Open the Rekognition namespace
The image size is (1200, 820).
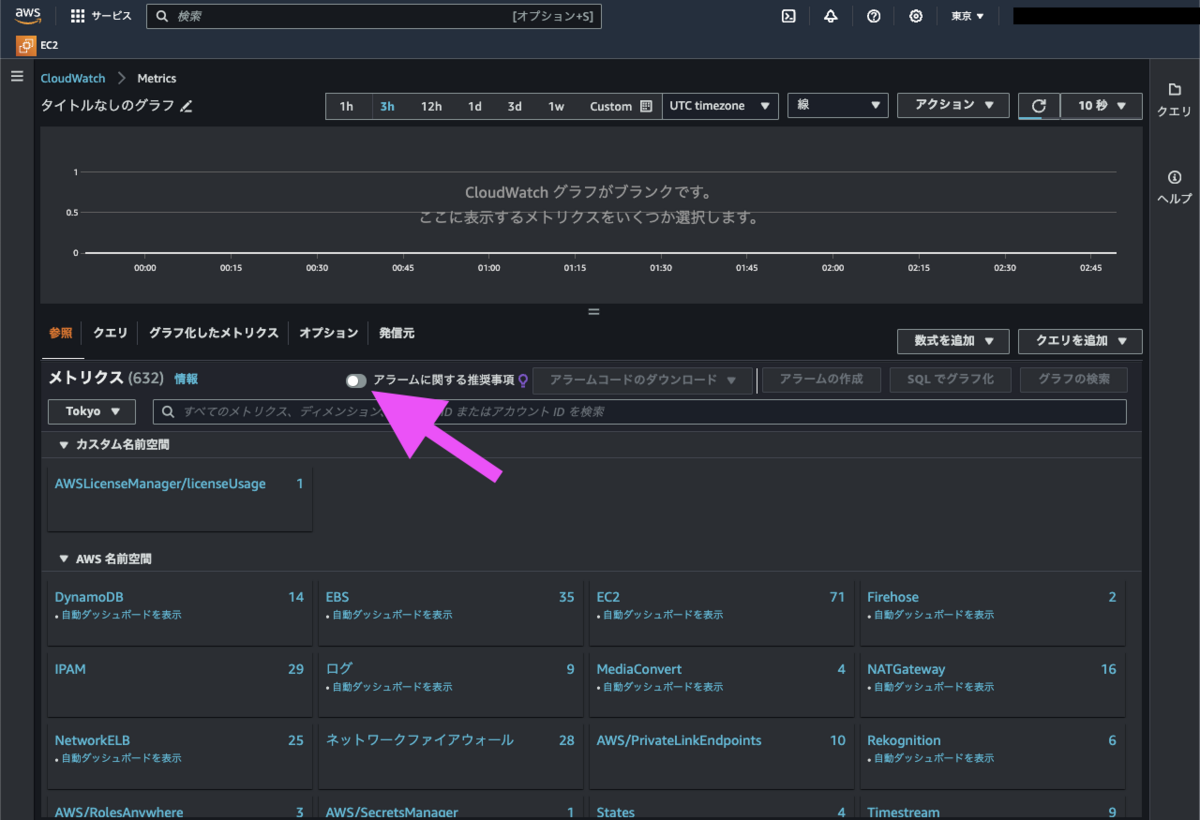pos(904,740)
